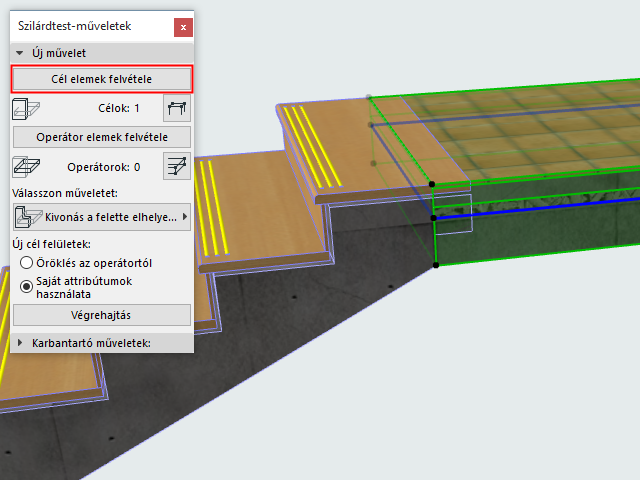
Task: Click the operator element icon left of Operátorok
Action: point(26,167)
